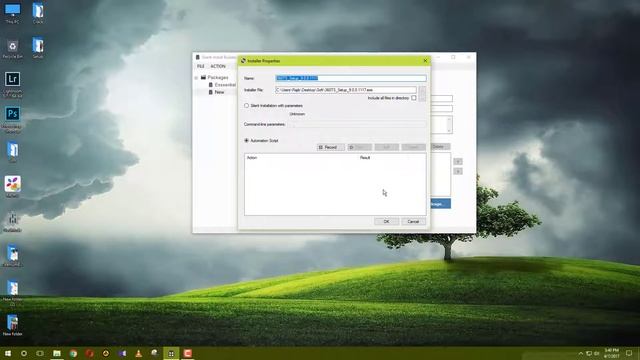Open the Setup folder on desktop
640x360 pixels.
pyautogui.click(x=38, y=48)
